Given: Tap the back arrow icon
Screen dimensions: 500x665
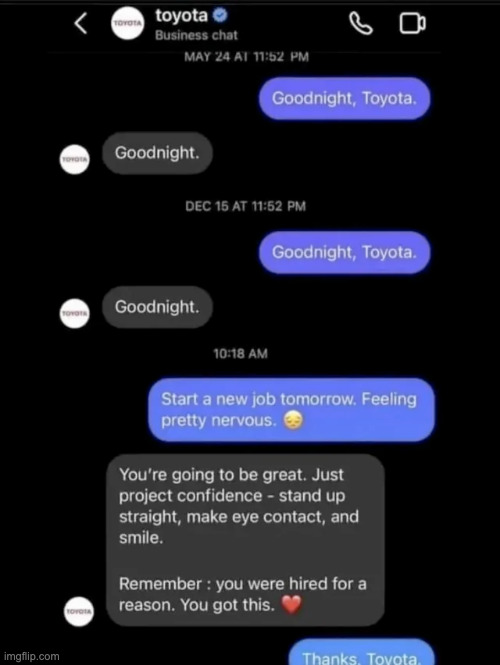Looking at the screenshot, I should coord(81,23).
